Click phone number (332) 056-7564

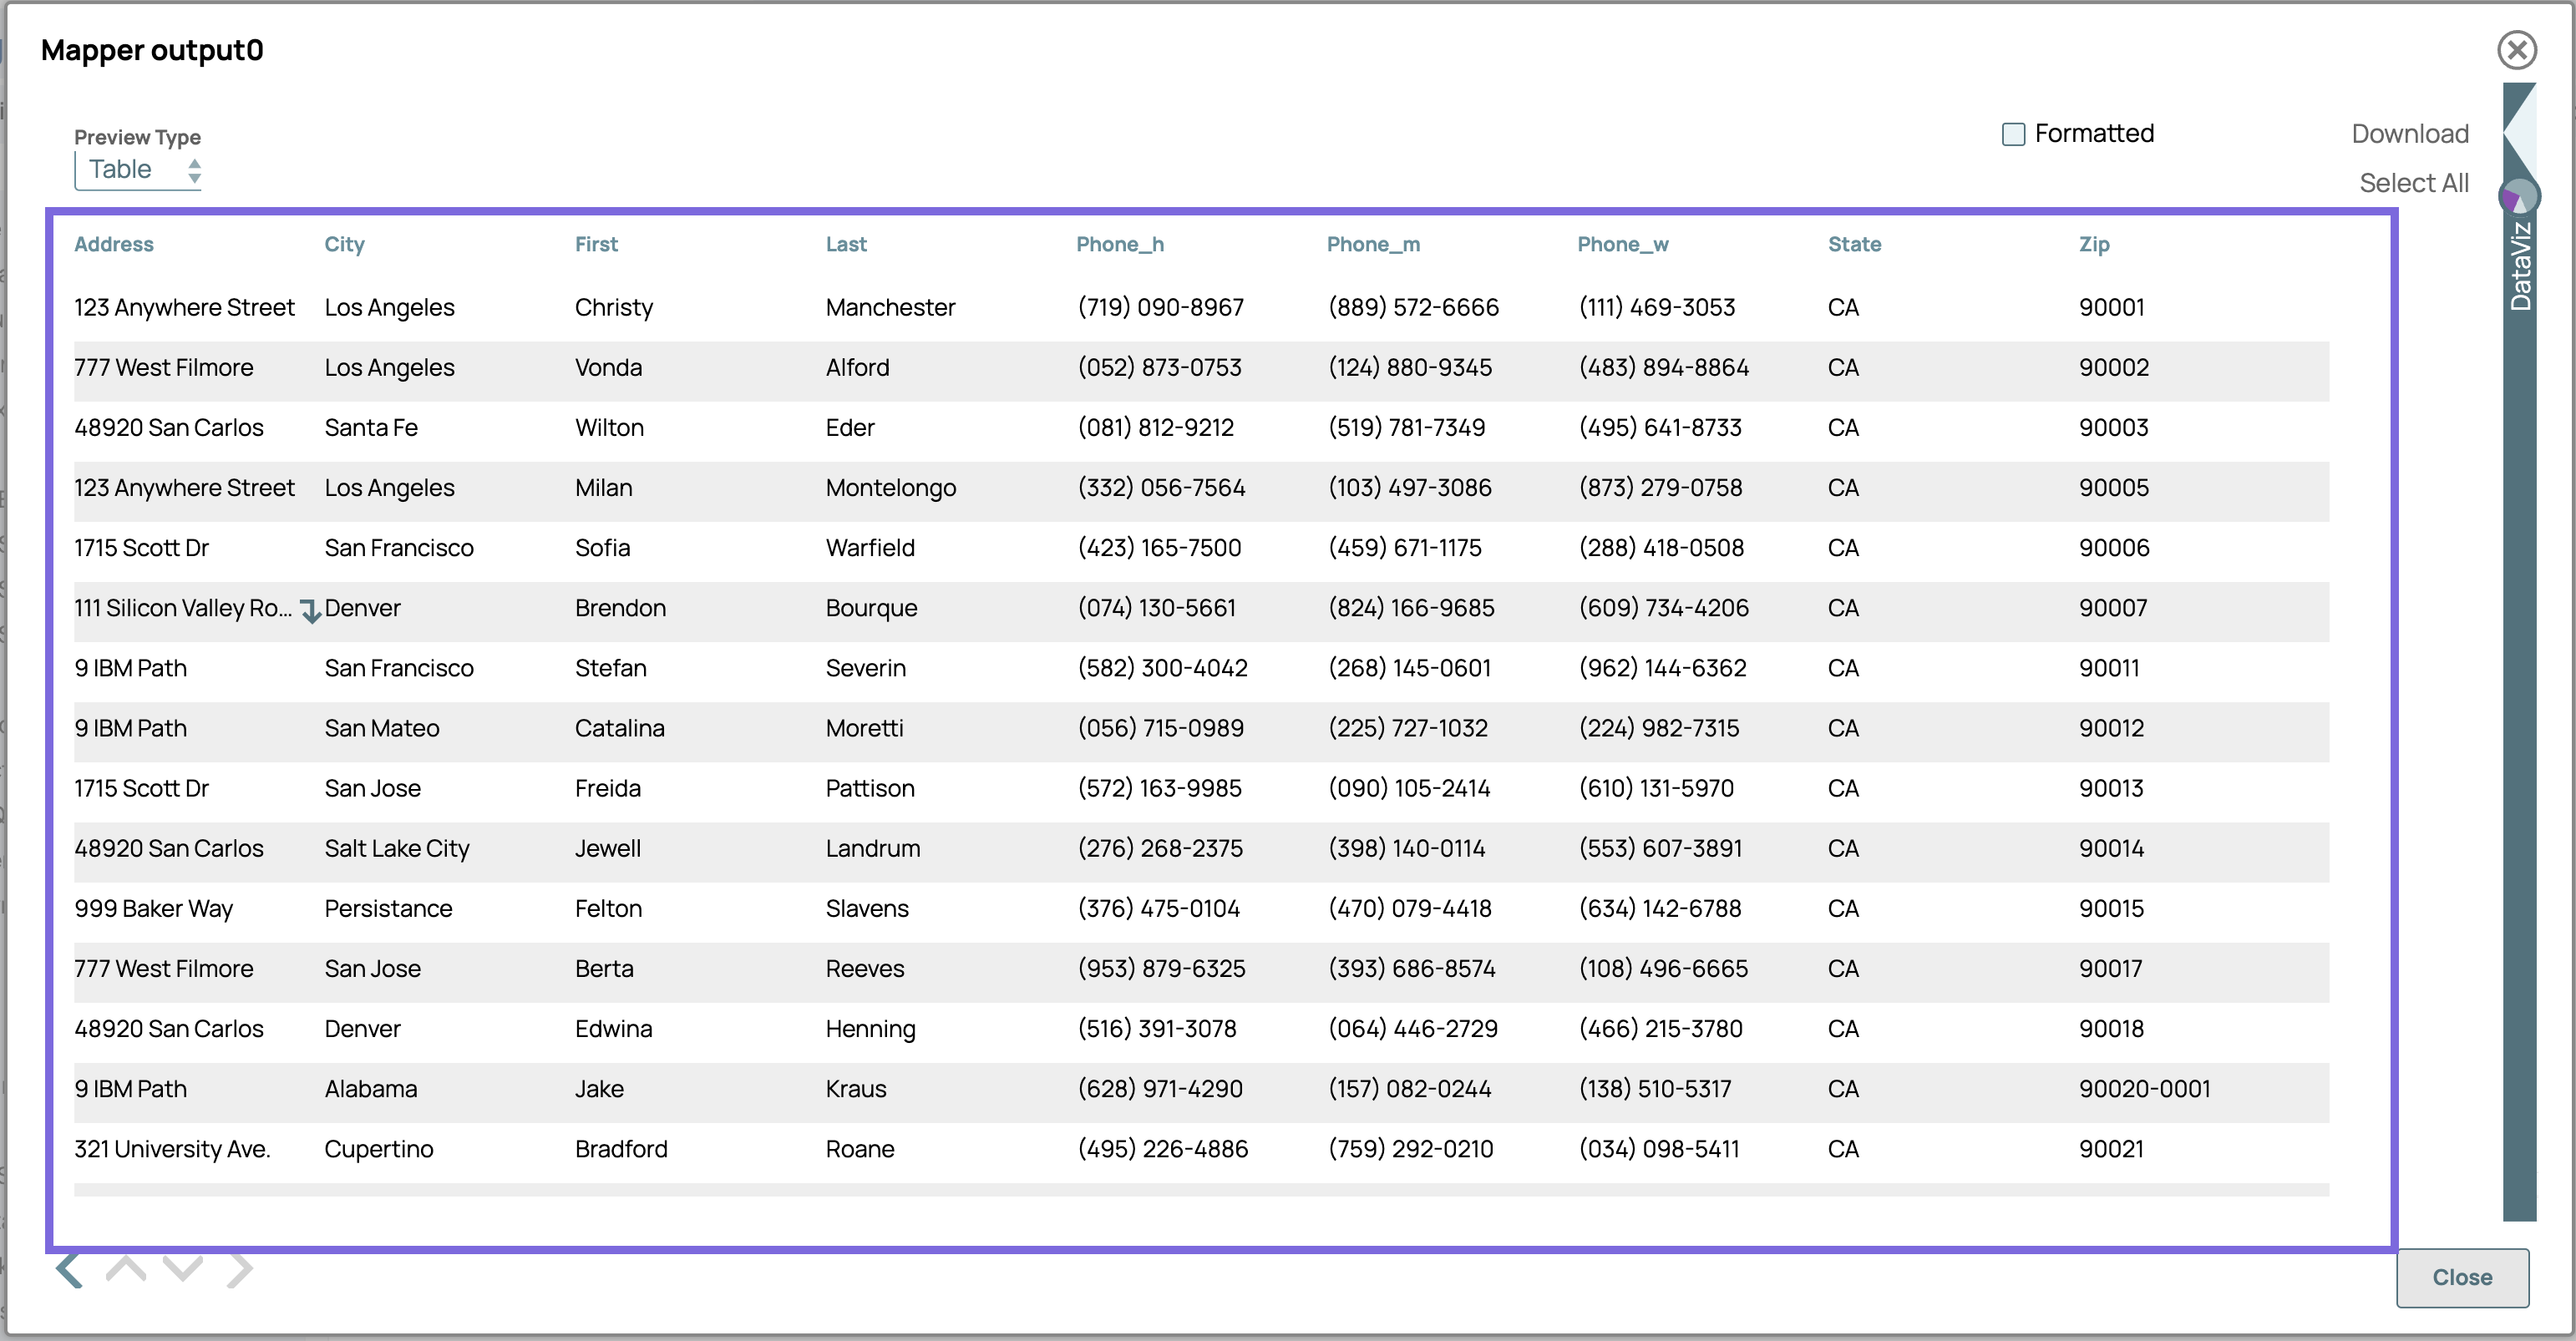point(1161,487)
